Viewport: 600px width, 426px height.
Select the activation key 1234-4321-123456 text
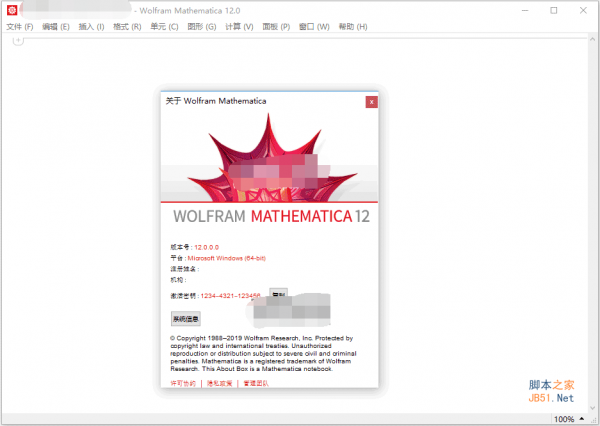tap(230, 295)
